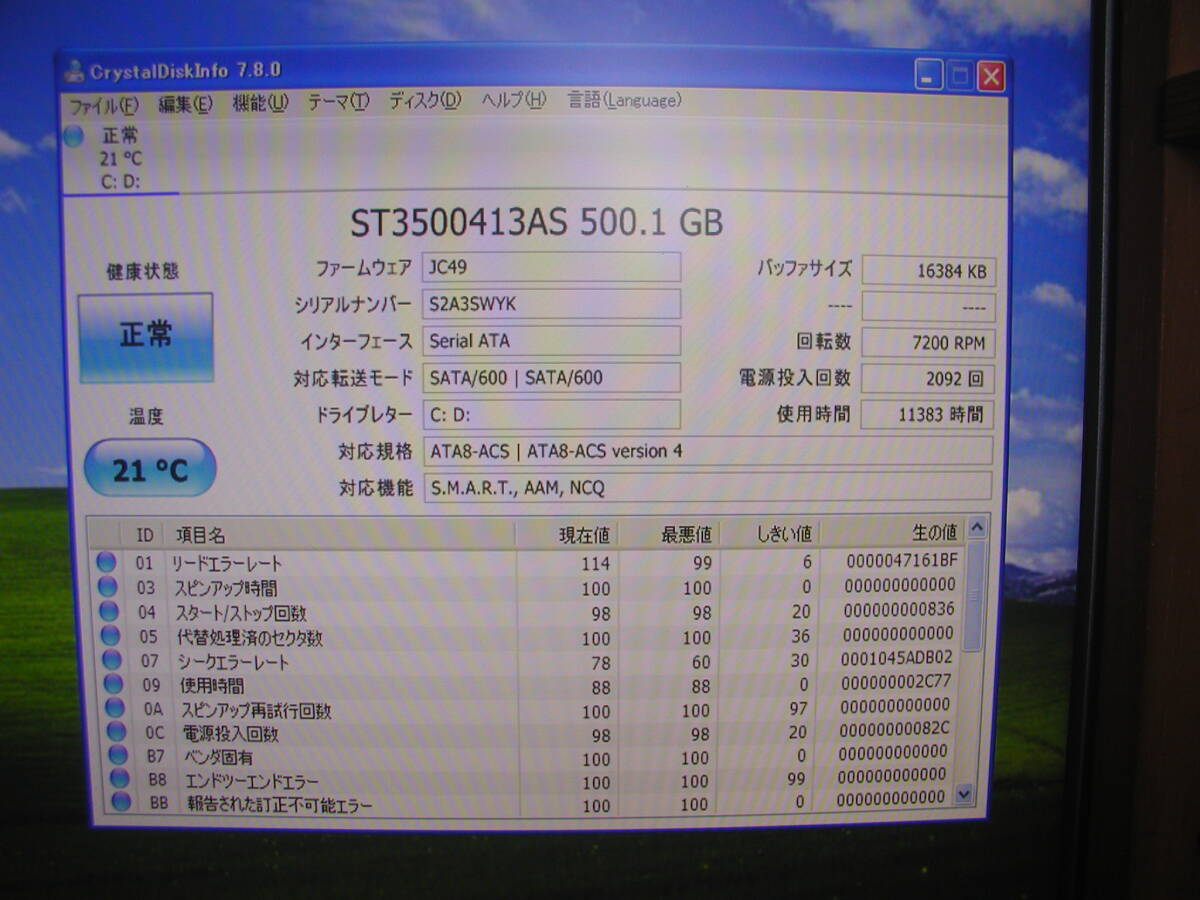Screen dimensions: 1200x900
Task: Click the standard field ATA8-ACS version 4
Action: point(708,451)
